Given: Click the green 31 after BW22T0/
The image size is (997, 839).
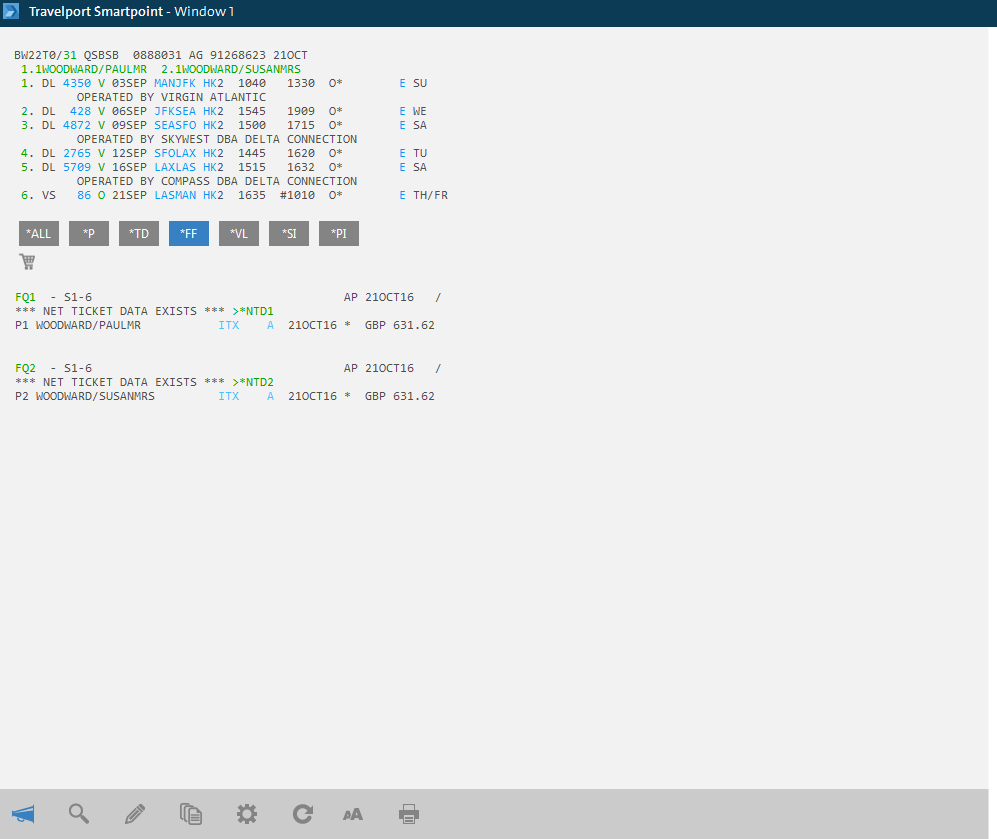Looking at the screenshot, I should (70, 55).
